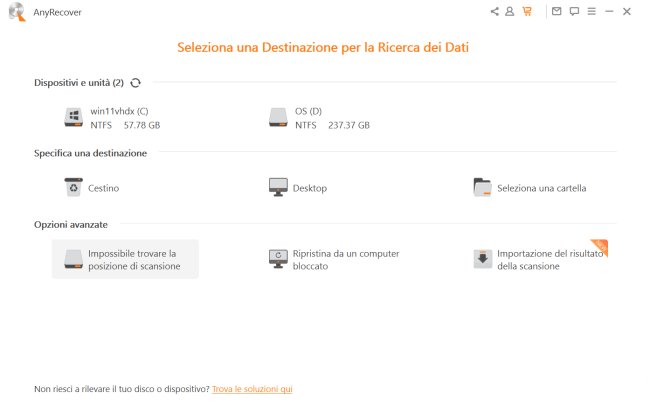Click the import download icon for Importazione
Viewport: 650px width, 407px height.
click(483, 259)
